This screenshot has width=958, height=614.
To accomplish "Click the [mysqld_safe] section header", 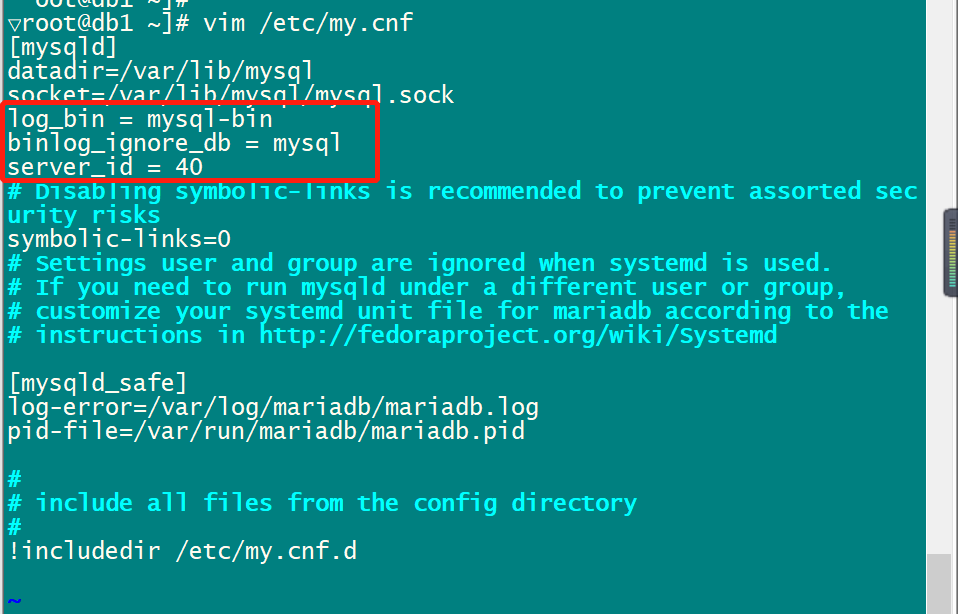I will tap(97, 383).
